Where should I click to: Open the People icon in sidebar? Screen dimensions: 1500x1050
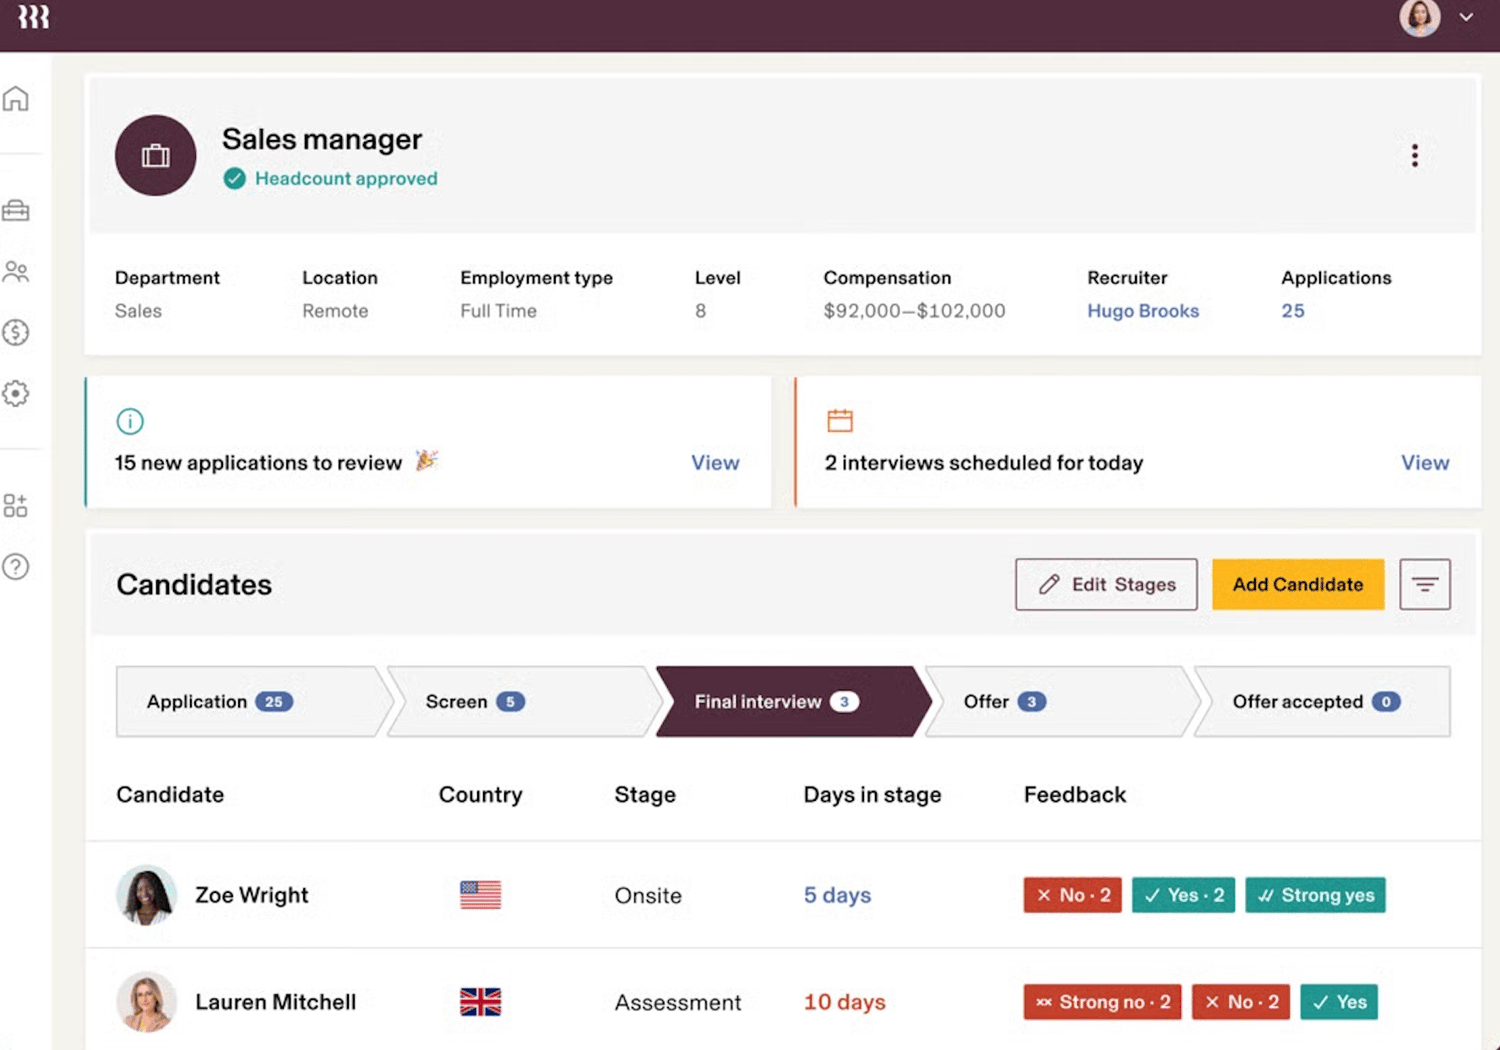coord(16,271)
